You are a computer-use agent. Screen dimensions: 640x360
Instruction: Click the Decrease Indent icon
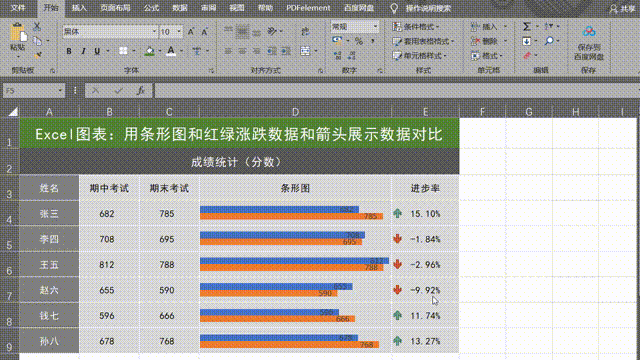(x=271, y=51)
